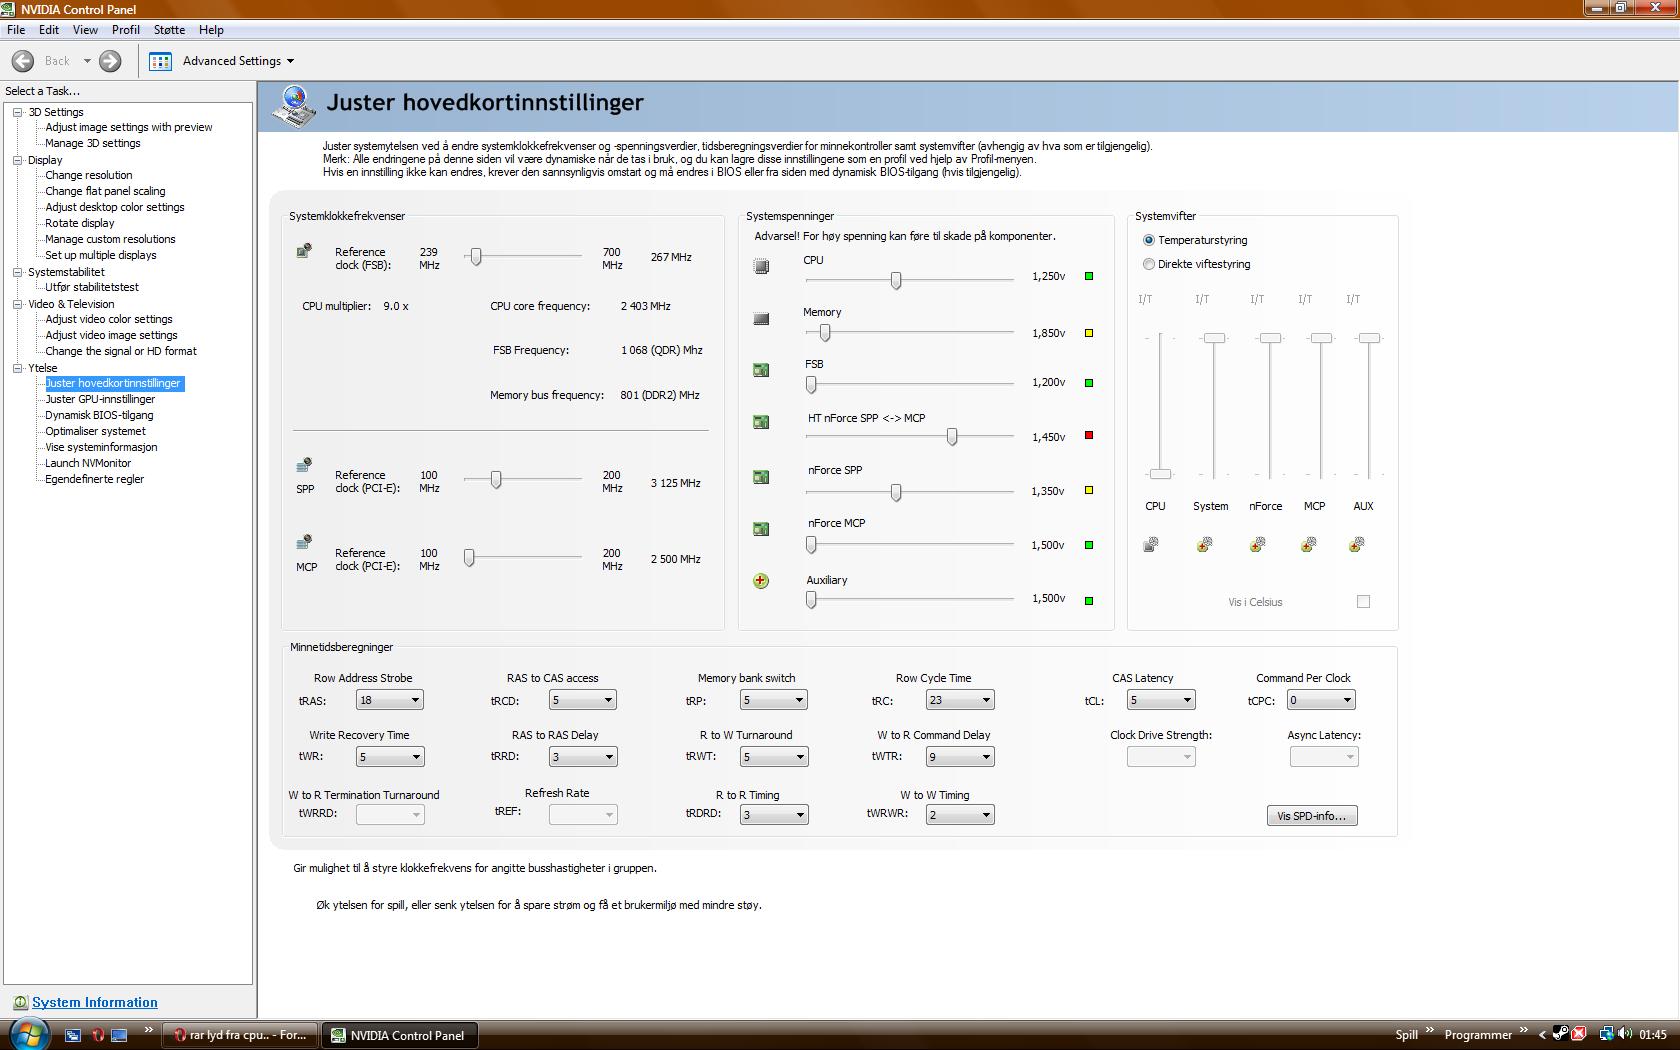The height and width of the screenshot is (1050, 1680).
Task: Open the System Information link
Action: 95,1002
